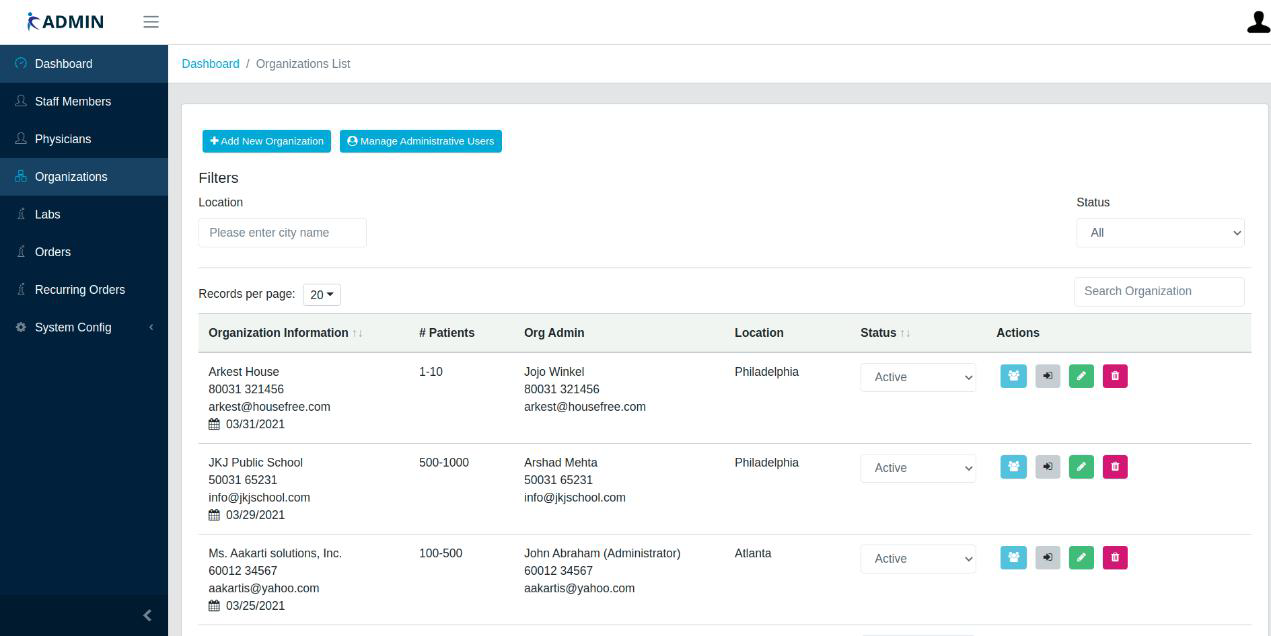Collapse the sidebar with bottom arrow

pos(147,615)
